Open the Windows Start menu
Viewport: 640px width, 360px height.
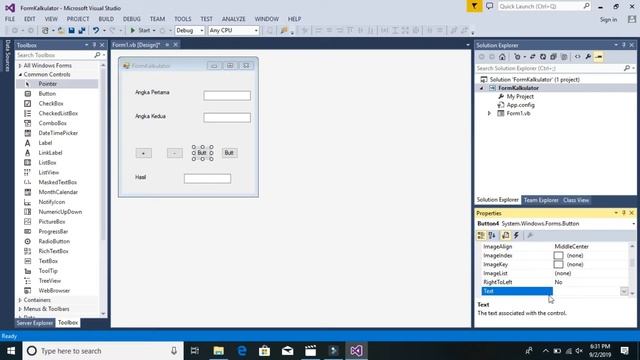point(11,351)
